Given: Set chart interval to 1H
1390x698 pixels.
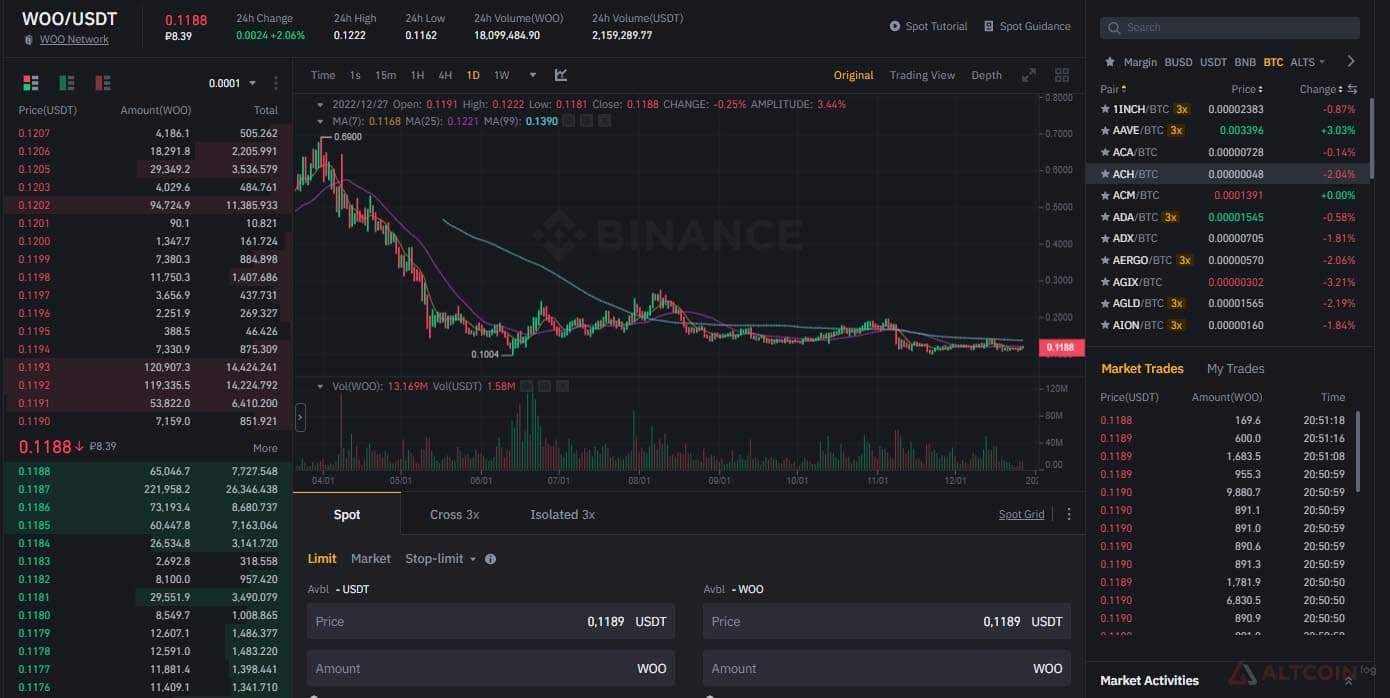Looking at the screenshot, I should (x=417, y=75).
